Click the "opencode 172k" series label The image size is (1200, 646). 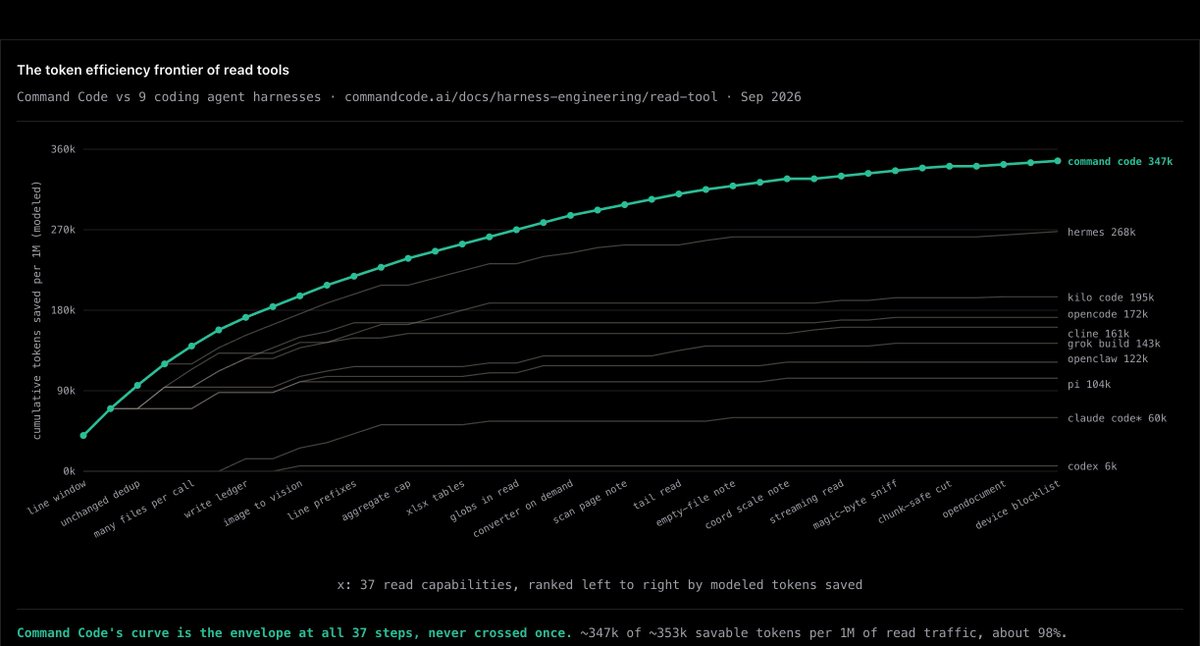[1108, 315]
